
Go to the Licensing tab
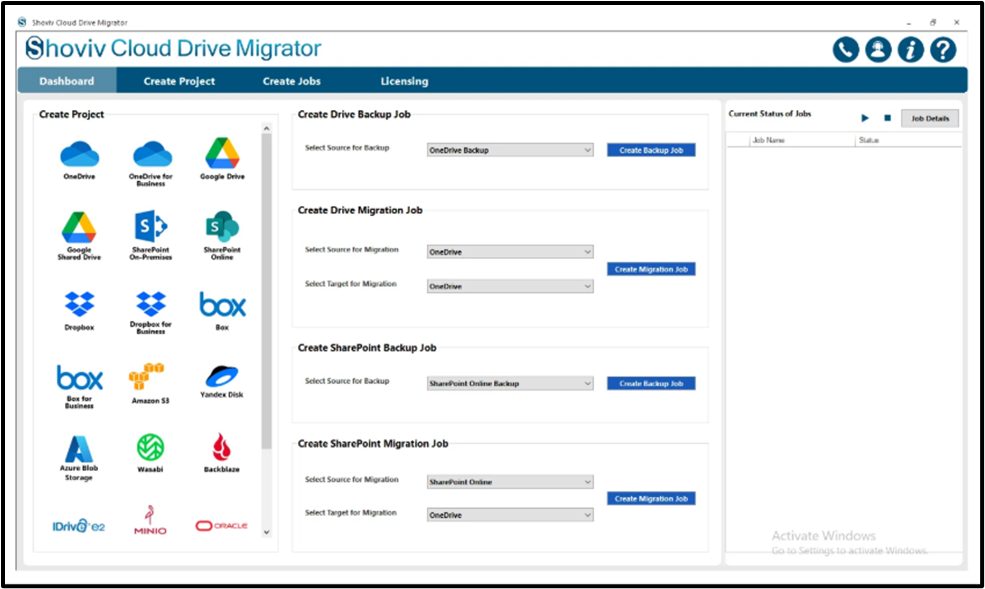pyautogui.click(x=405, y=81)
